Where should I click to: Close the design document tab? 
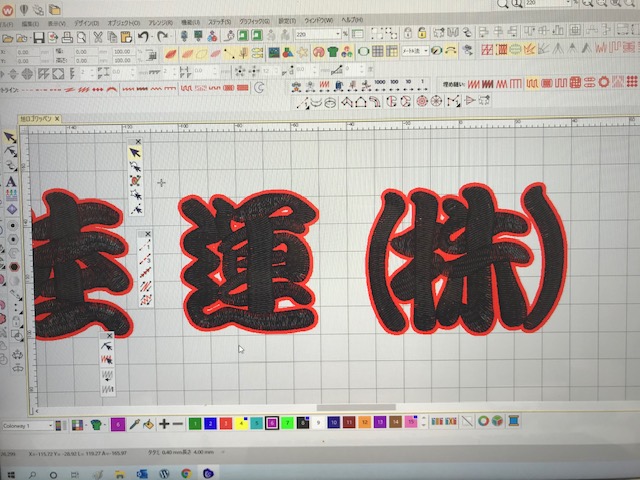(57, 119)
